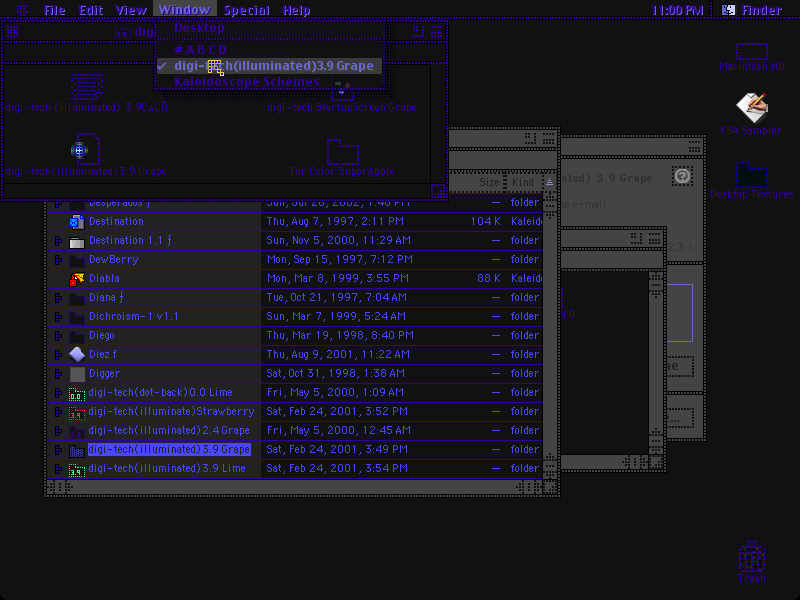This screenshot has height=600, width=800.
Task: Click the list window's horizontal scrollbar
Action: click(x=295, y=487)
